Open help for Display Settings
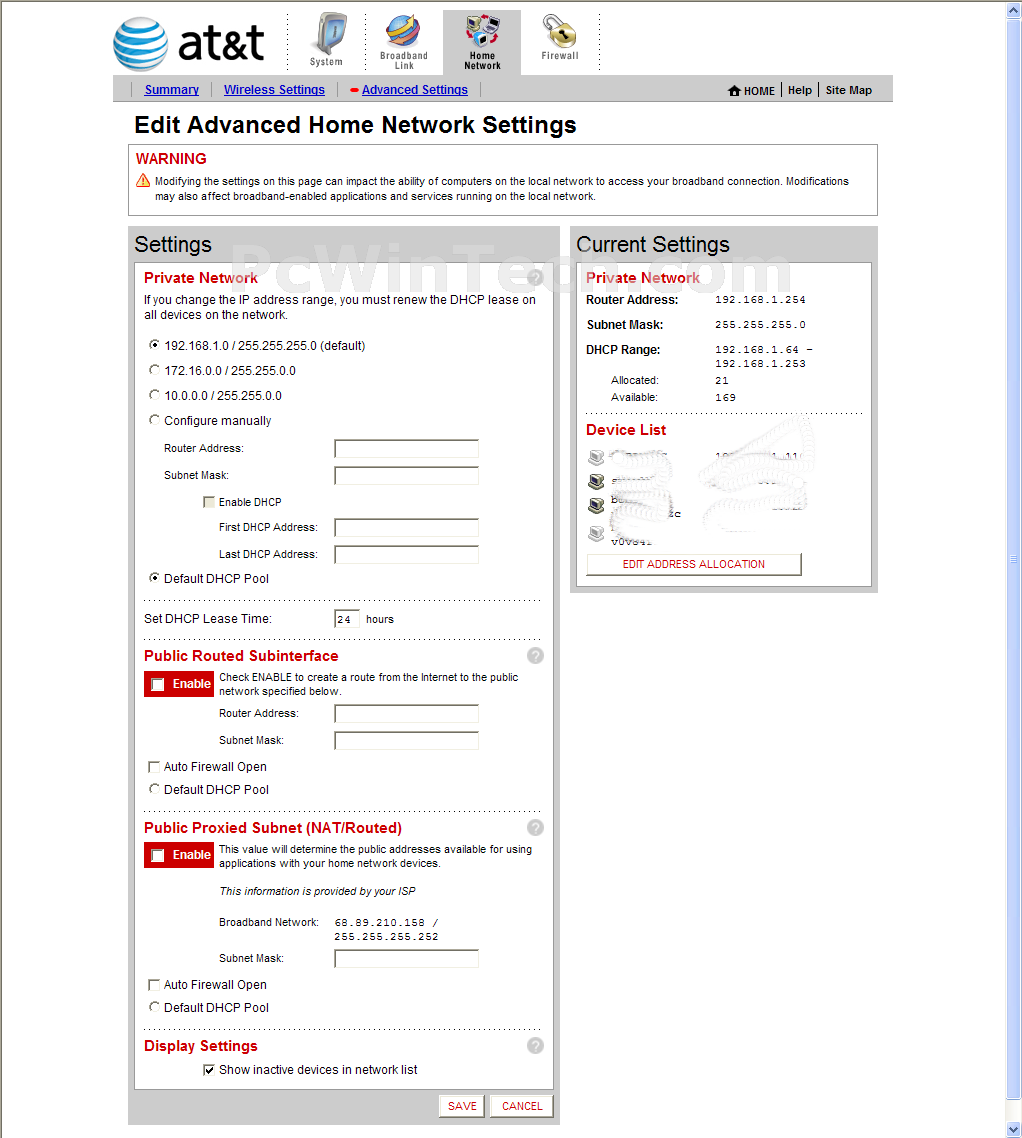This screenshot has height=1138, width=1022. 536,1045
